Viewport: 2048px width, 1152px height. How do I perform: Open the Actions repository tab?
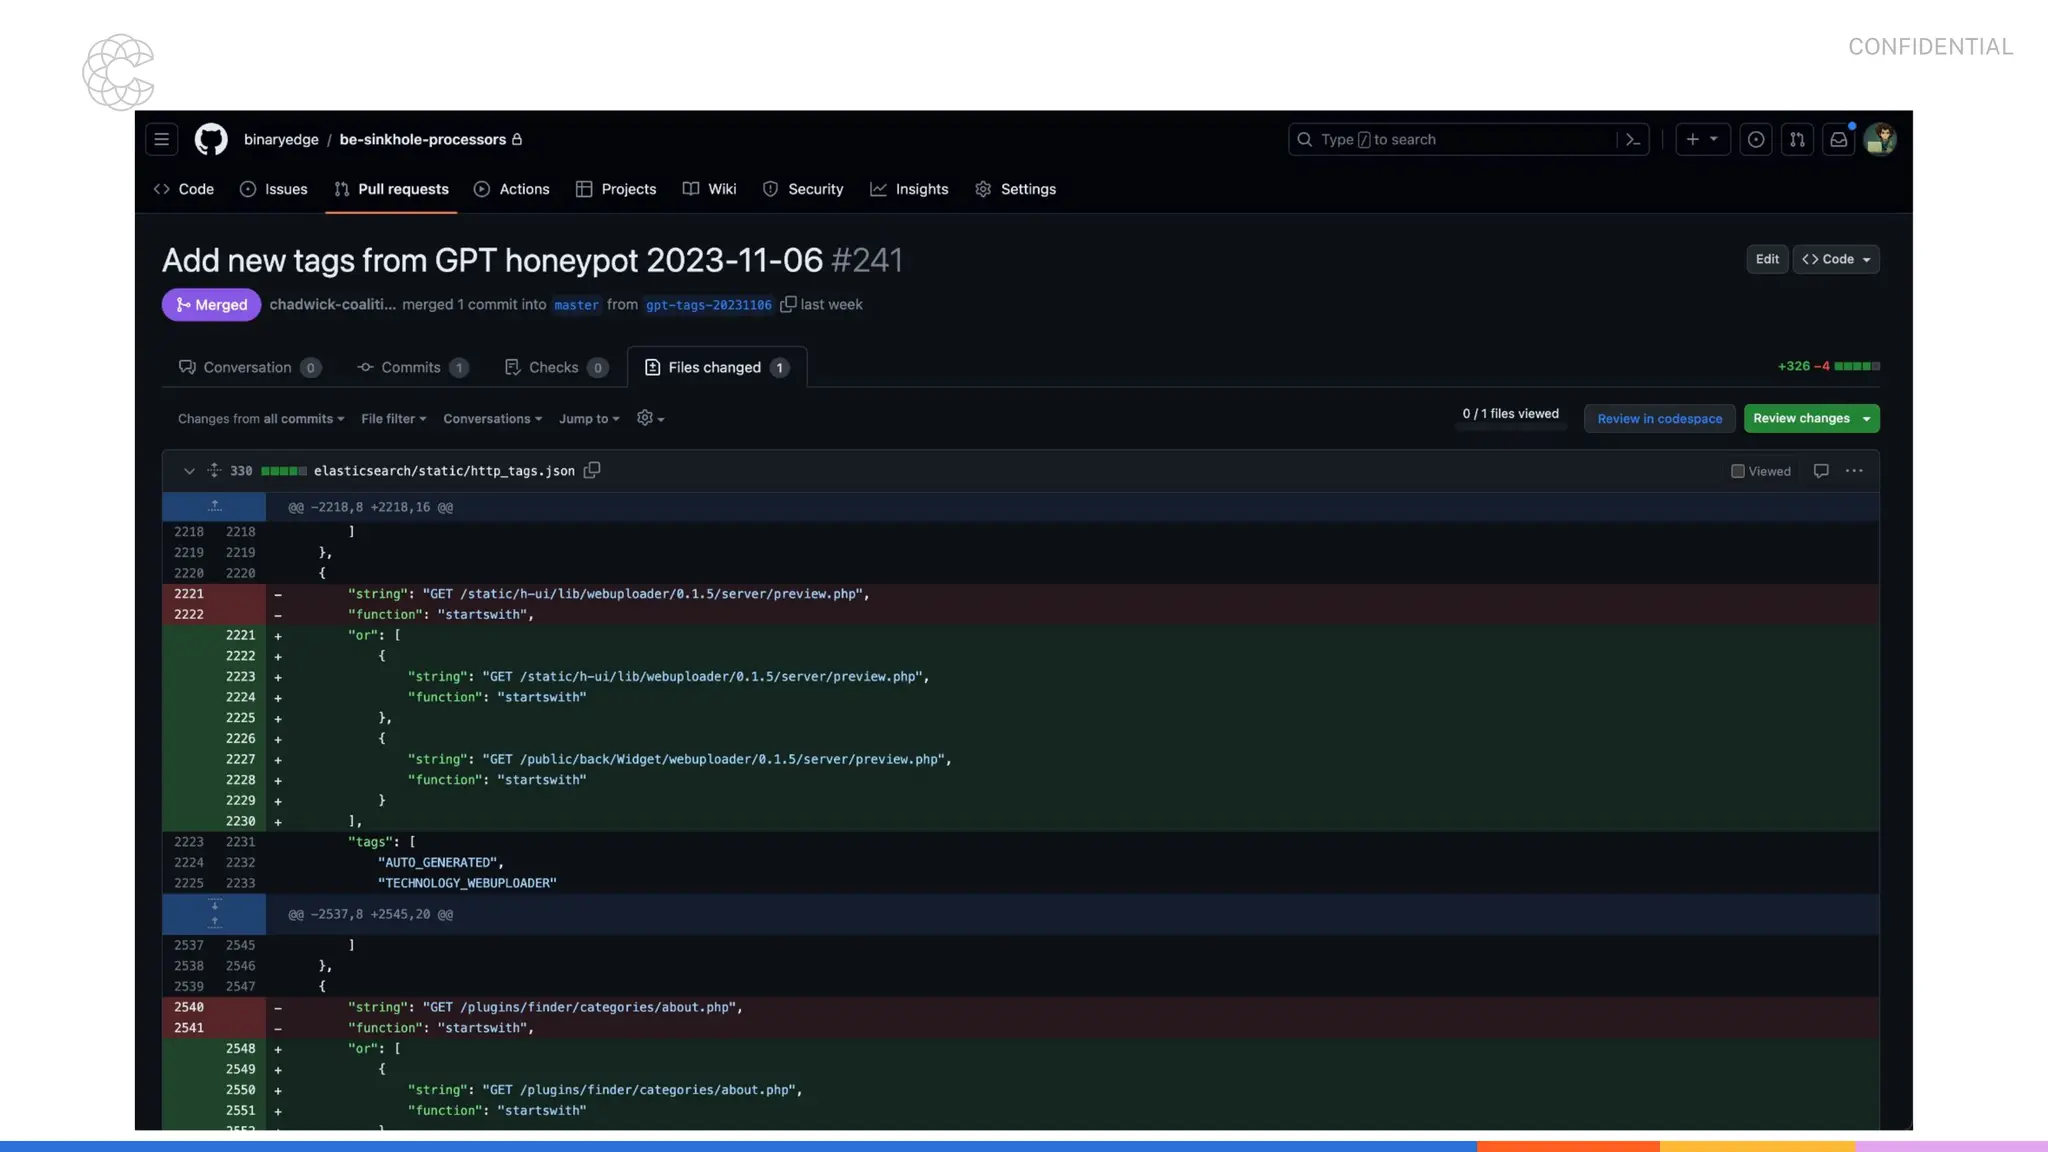(512, 189)
